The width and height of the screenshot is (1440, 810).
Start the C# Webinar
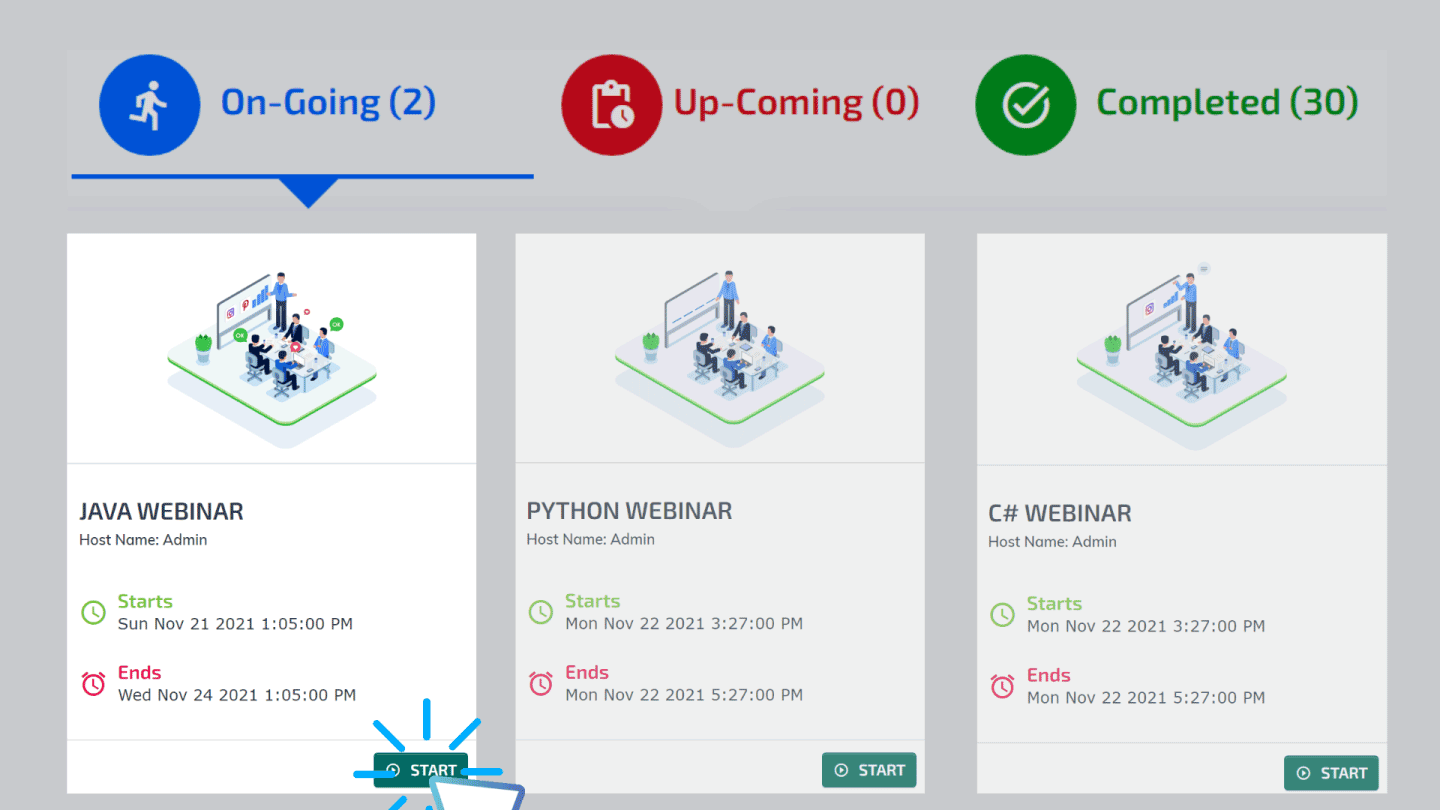pyautogui.click(x=1331, y=773)
